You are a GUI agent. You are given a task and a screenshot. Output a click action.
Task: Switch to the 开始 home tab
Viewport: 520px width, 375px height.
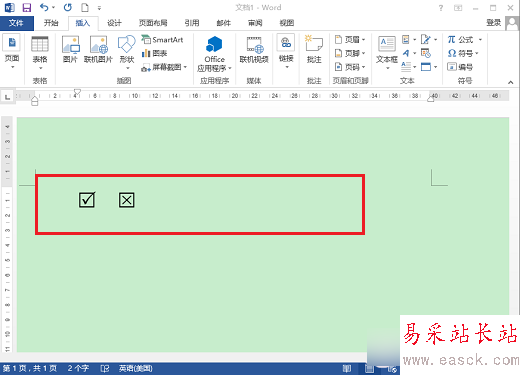[x=51, y=23]
